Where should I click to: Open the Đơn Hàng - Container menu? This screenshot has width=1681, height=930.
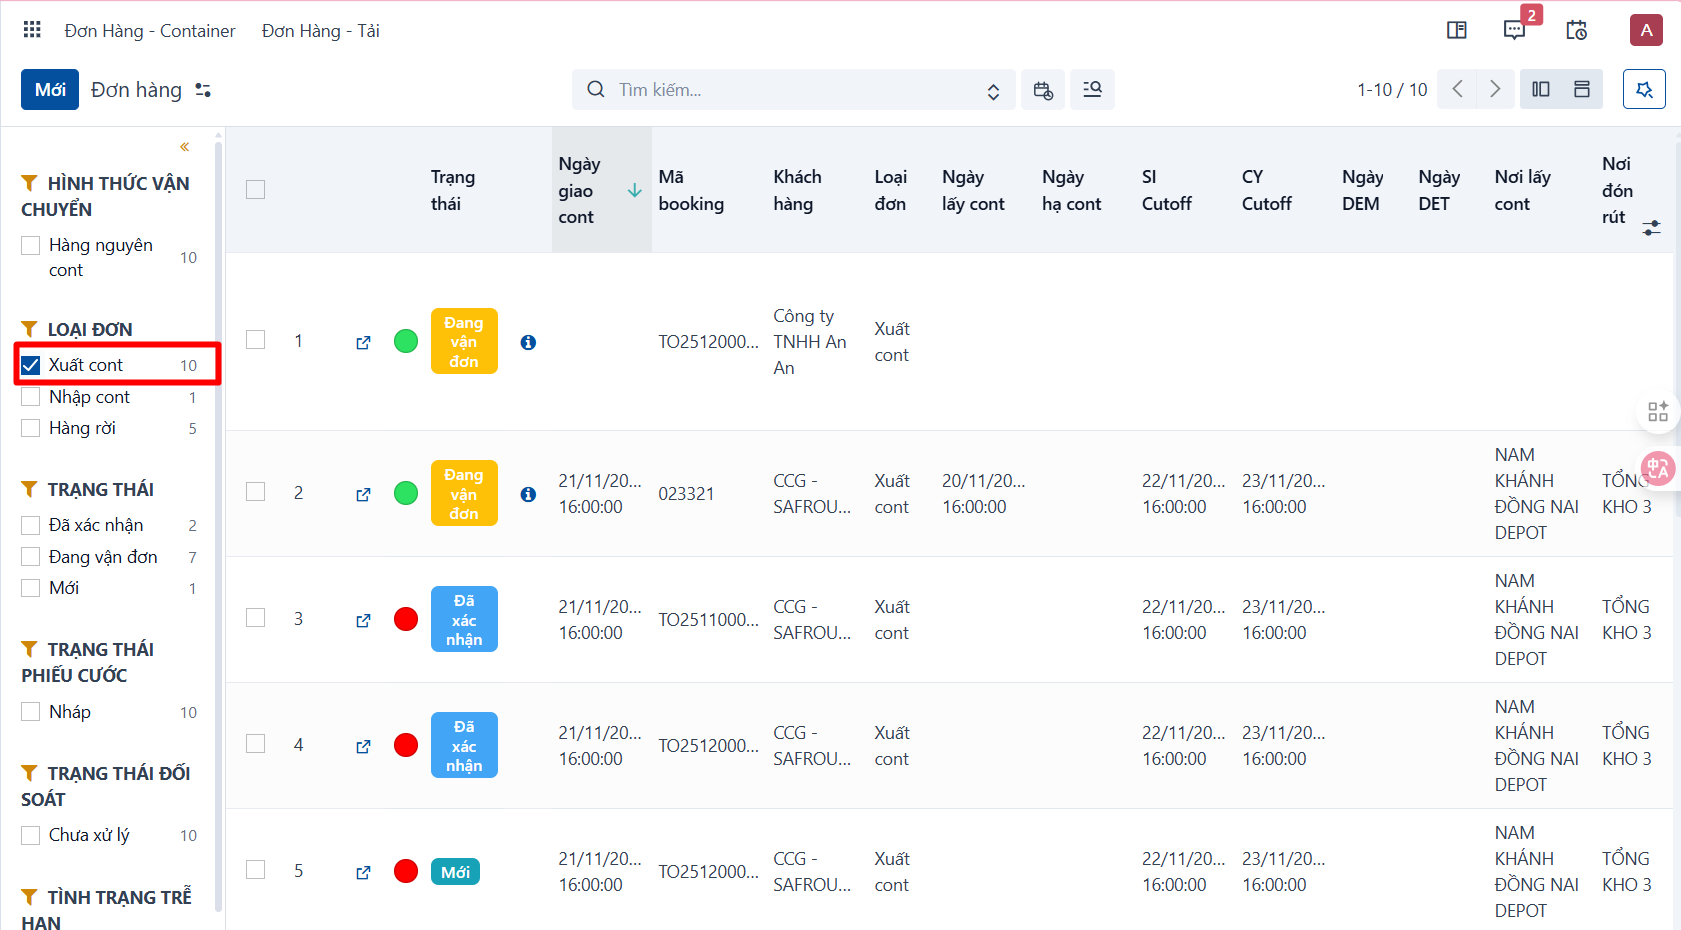click(x=150, y=31)
